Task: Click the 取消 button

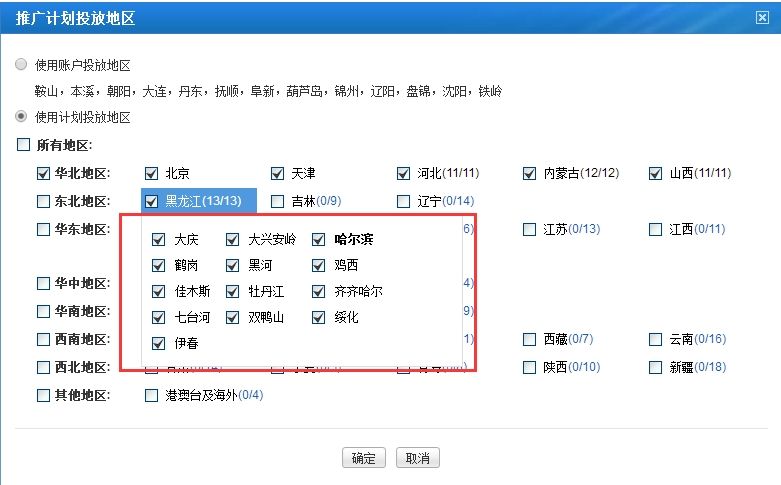Action: click(x=417, y=458)
